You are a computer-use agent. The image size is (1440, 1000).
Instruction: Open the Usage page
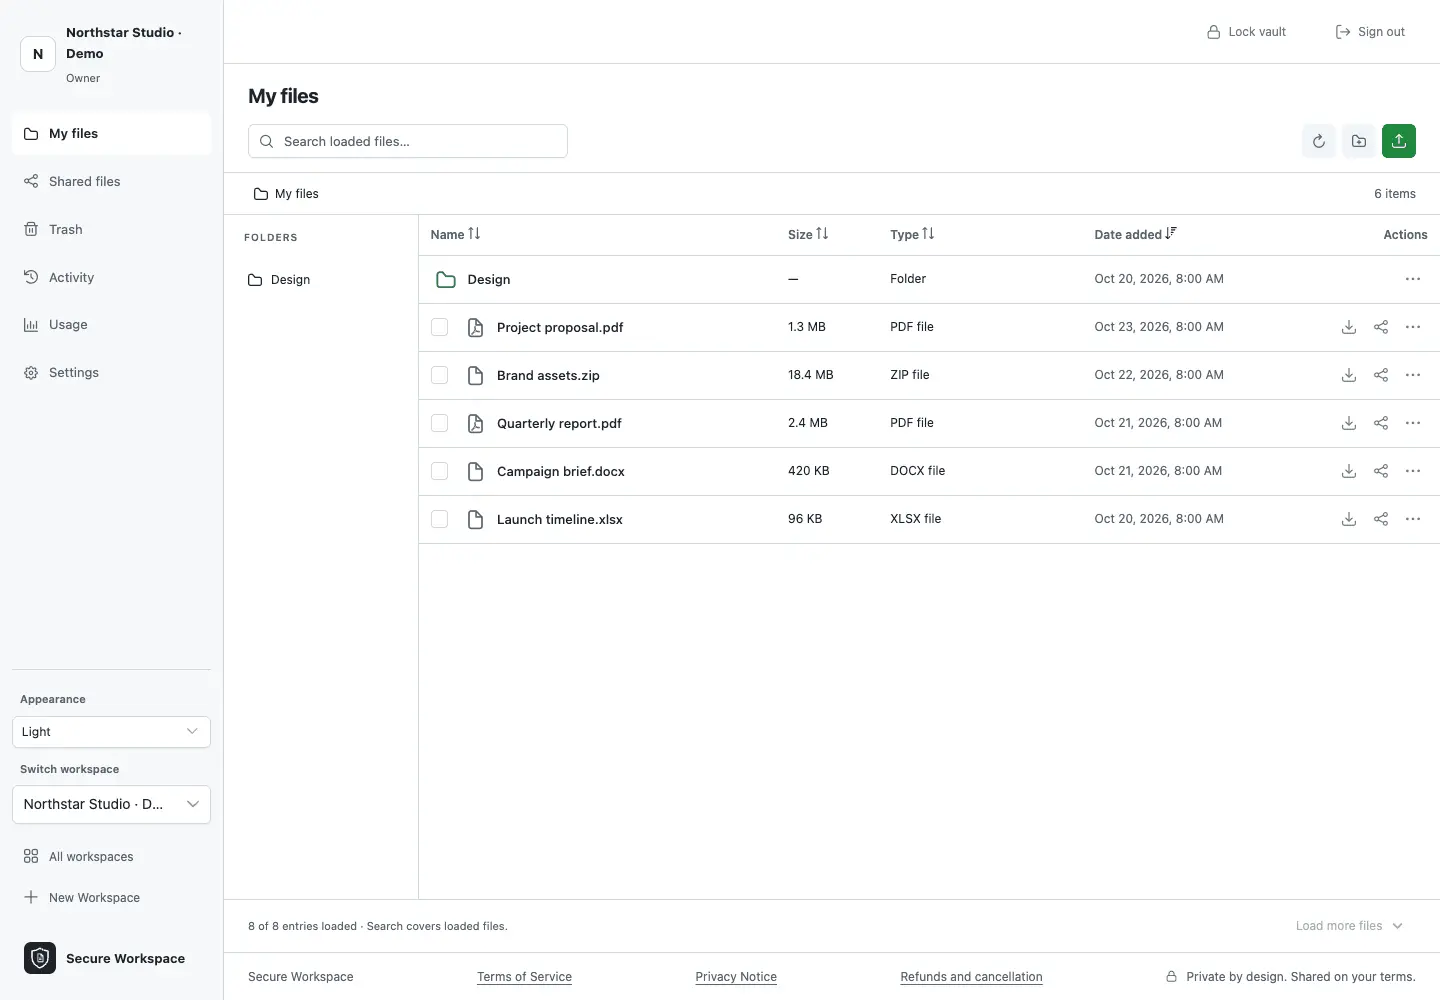111,324
